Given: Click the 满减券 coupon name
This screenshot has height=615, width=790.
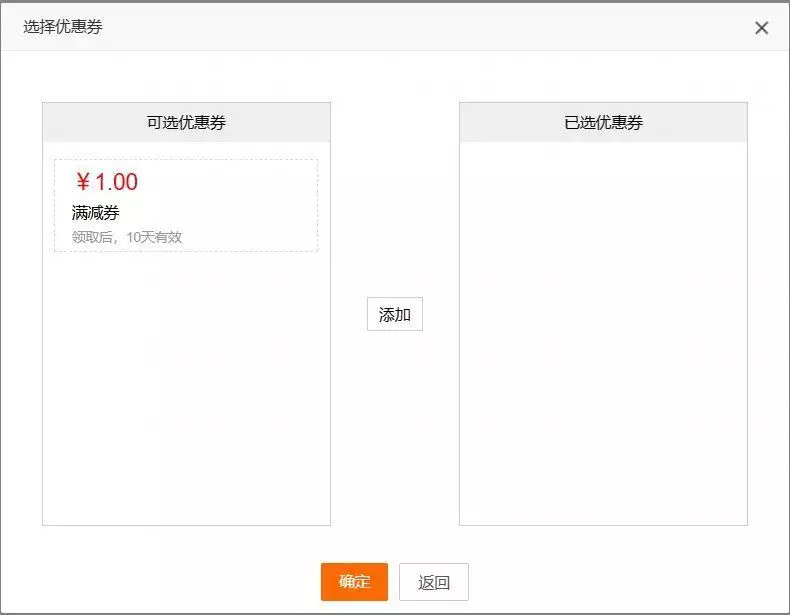Looking at the screenshot, I should pyautogui.click(x=96, y=212).
